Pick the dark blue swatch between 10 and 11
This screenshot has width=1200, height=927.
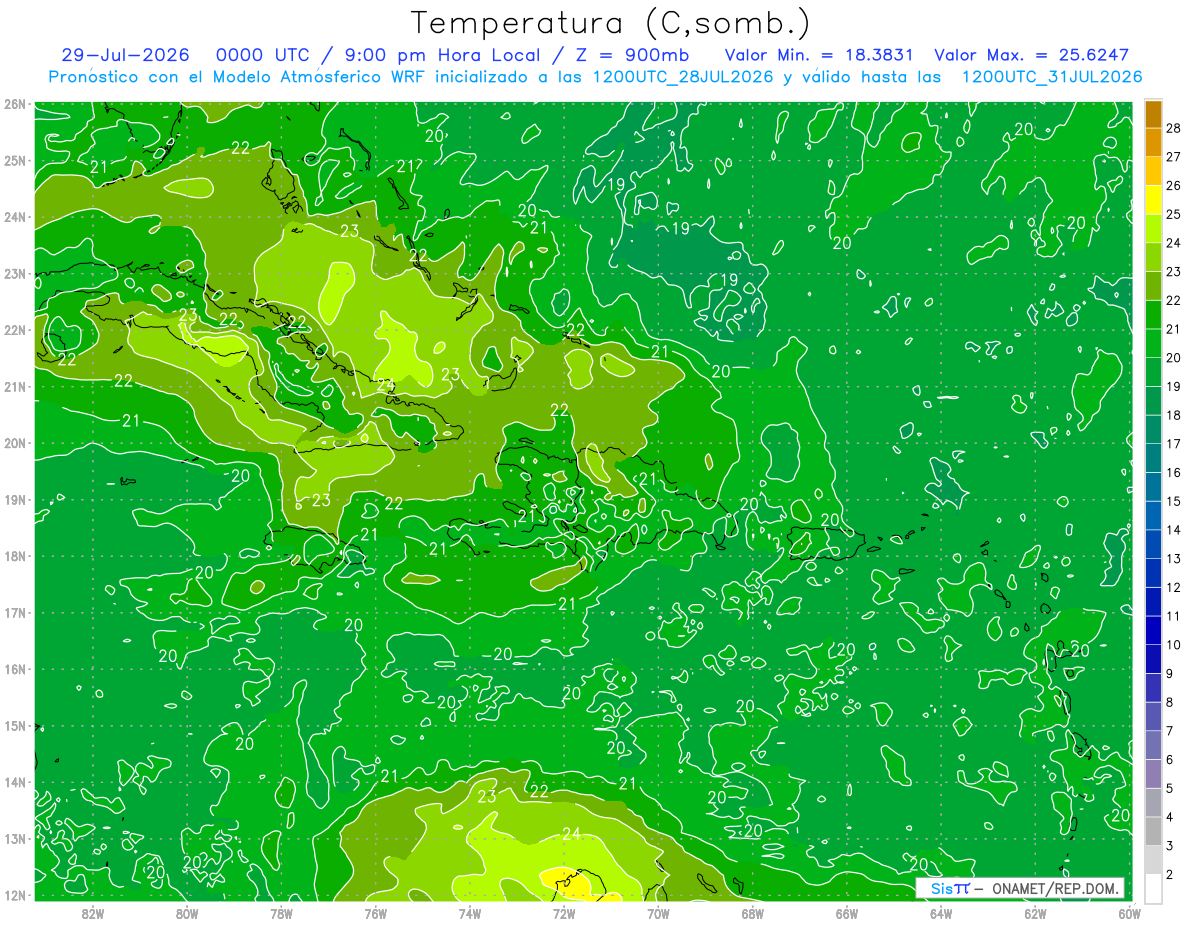pos(1153,630)
